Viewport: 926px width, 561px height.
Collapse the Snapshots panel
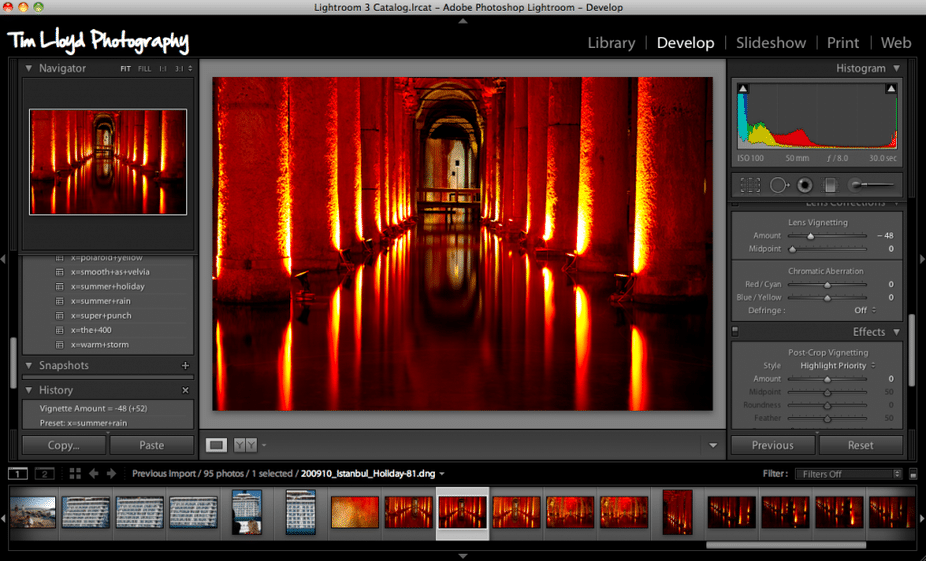(x=28, y=366)
